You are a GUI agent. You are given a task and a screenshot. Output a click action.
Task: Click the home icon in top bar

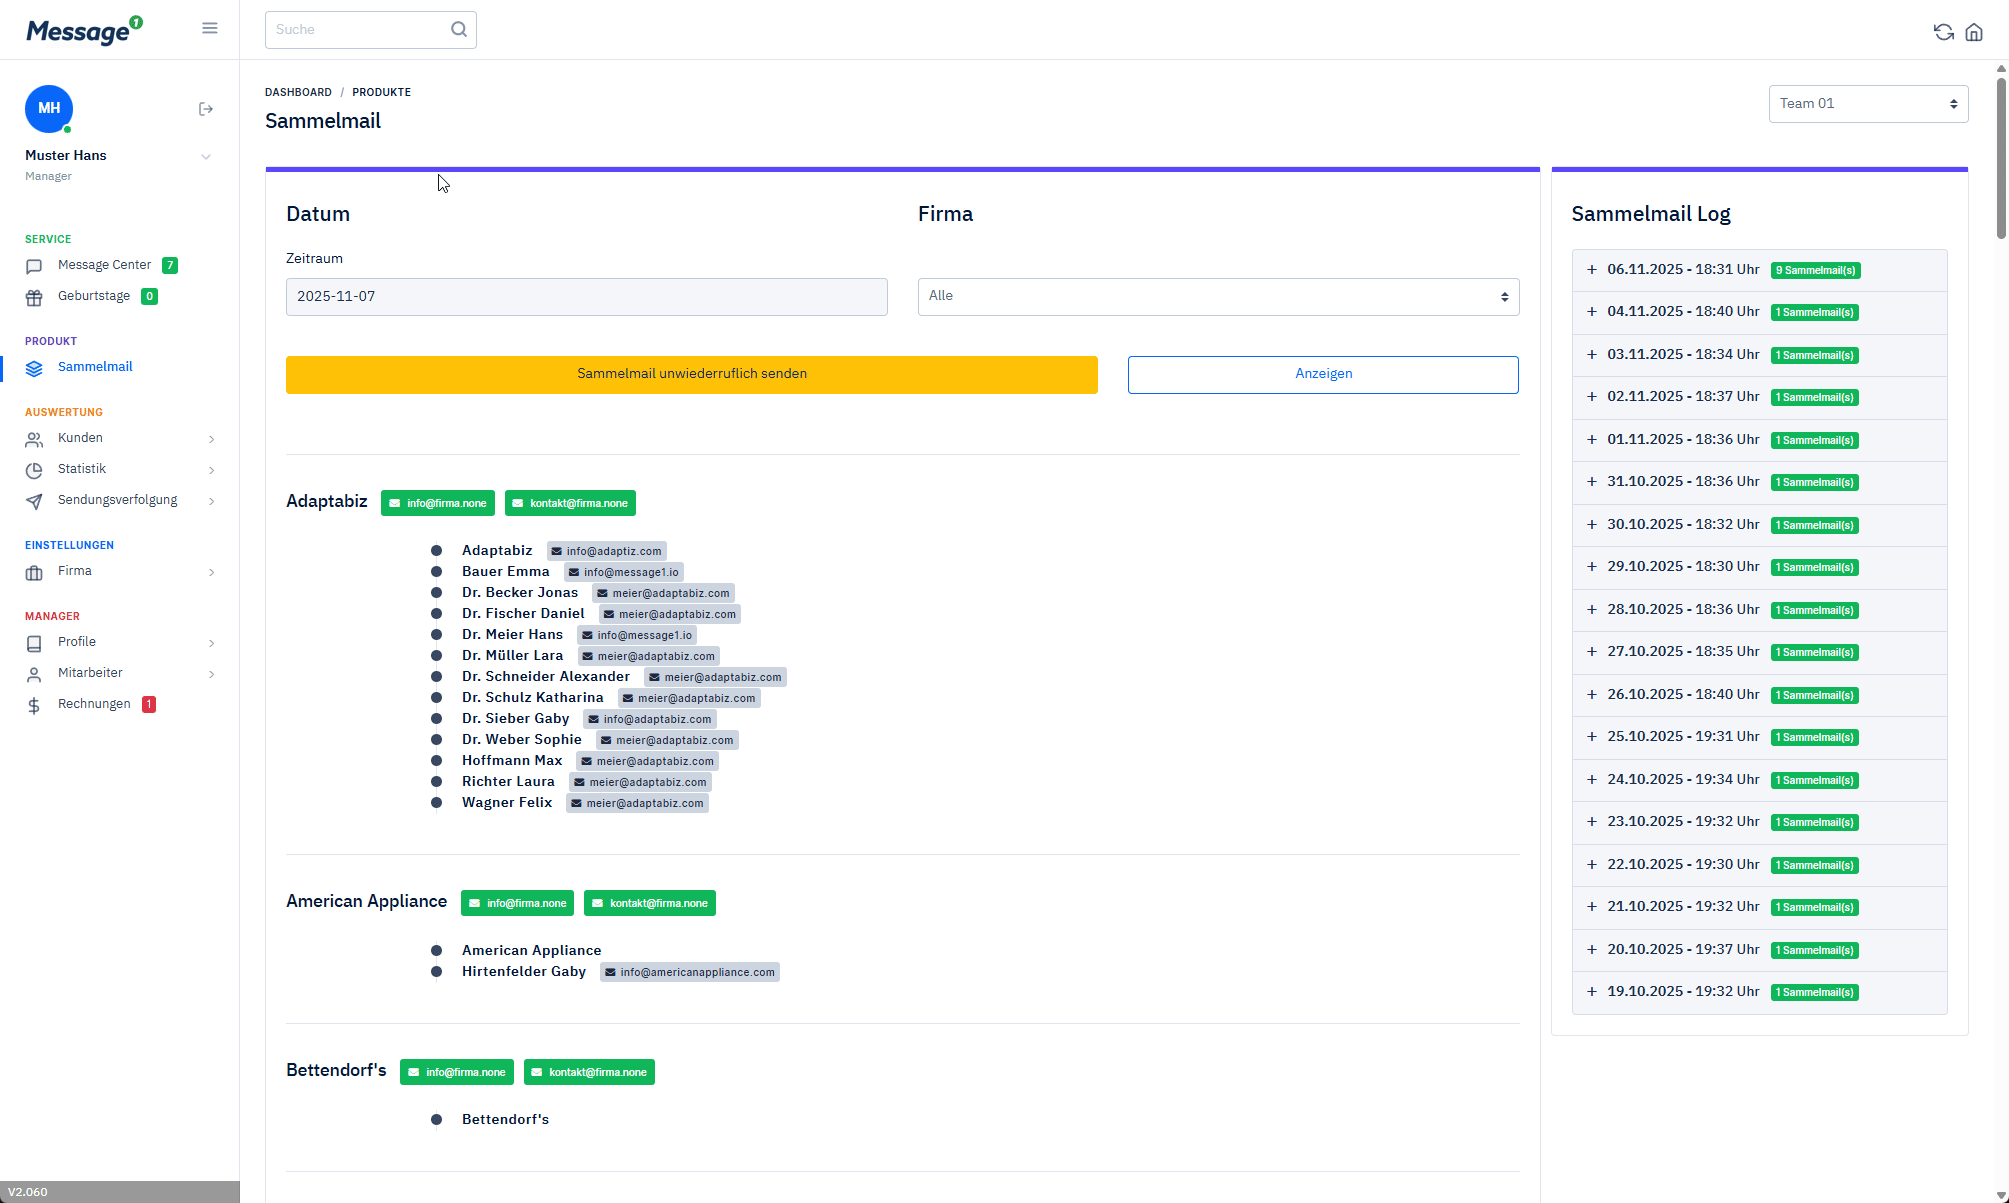pyautogui.click(x=1973, y=32)
